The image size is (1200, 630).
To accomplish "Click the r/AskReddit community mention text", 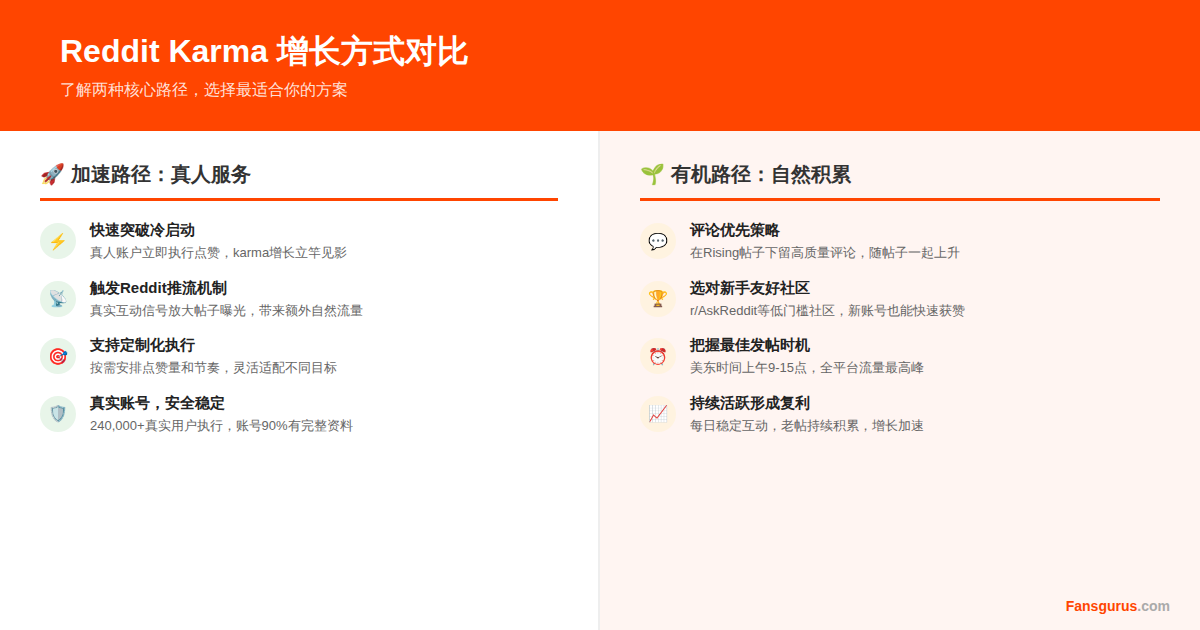I will (x=724, y=310).
